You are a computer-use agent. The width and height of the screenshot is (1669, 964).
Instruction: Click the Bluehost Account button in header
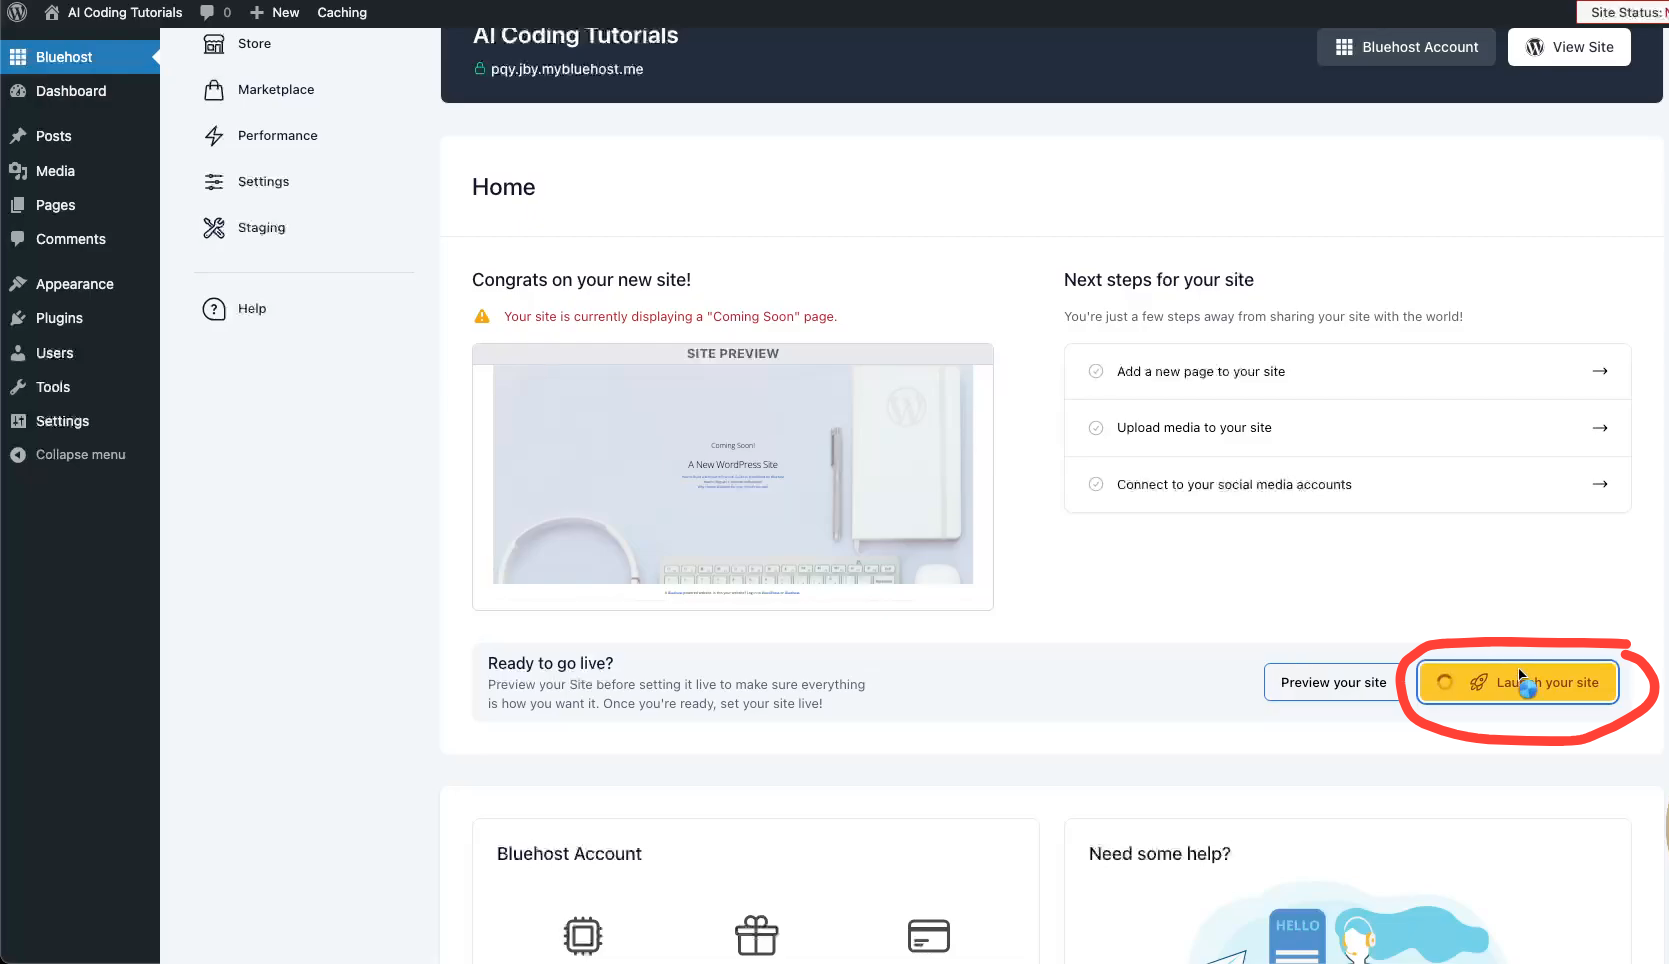(x=1406, y=47)
